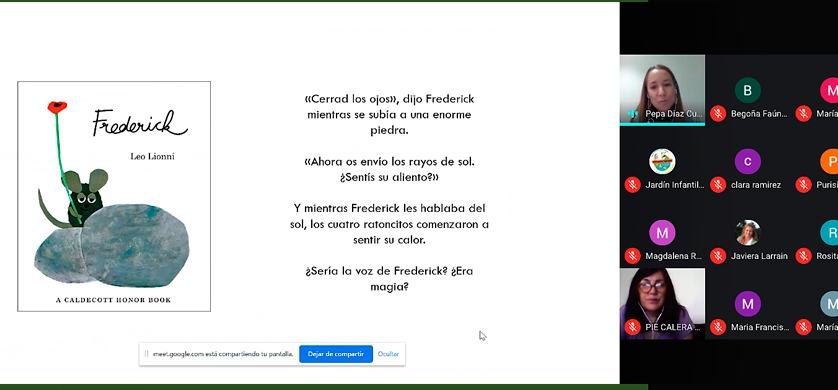
Task: Select Pepa Díaz's video tile
Action: (662, 90)
